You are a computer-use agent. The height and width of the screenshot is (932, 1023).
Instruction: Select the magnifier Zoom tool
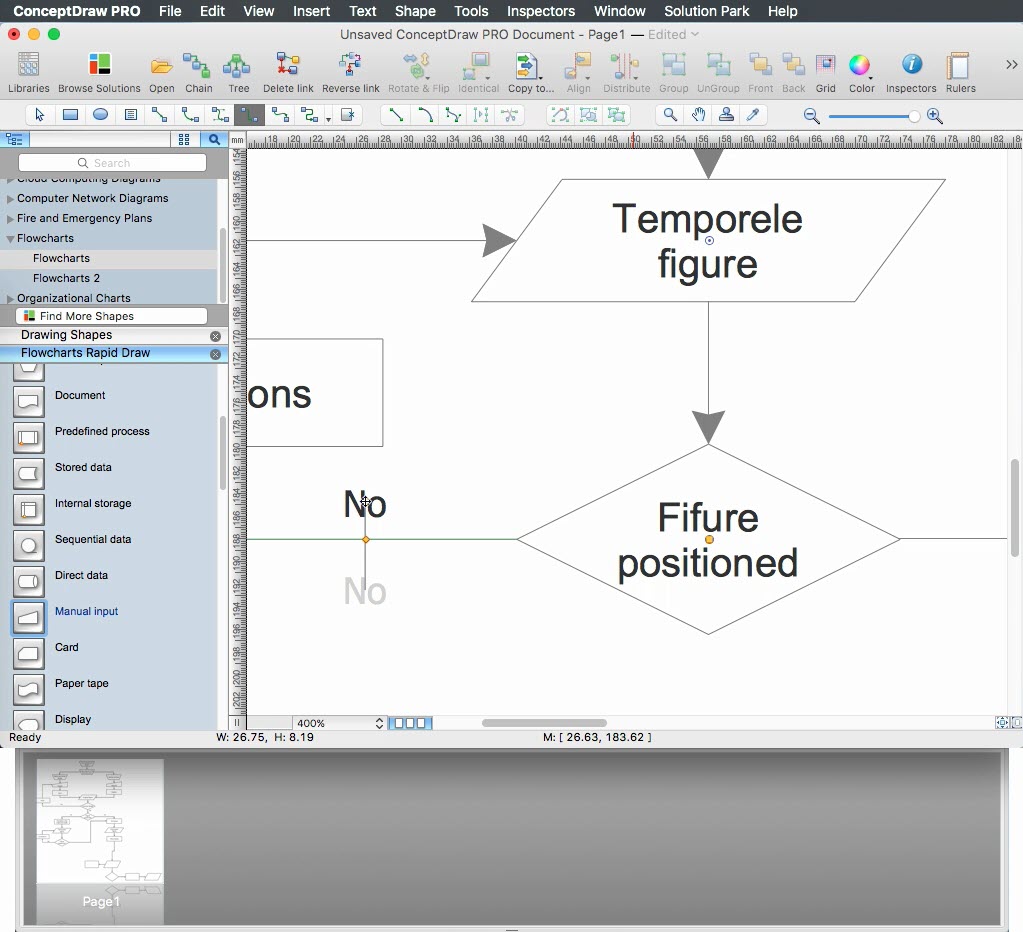pyautogui.click(x=669, y=115)
